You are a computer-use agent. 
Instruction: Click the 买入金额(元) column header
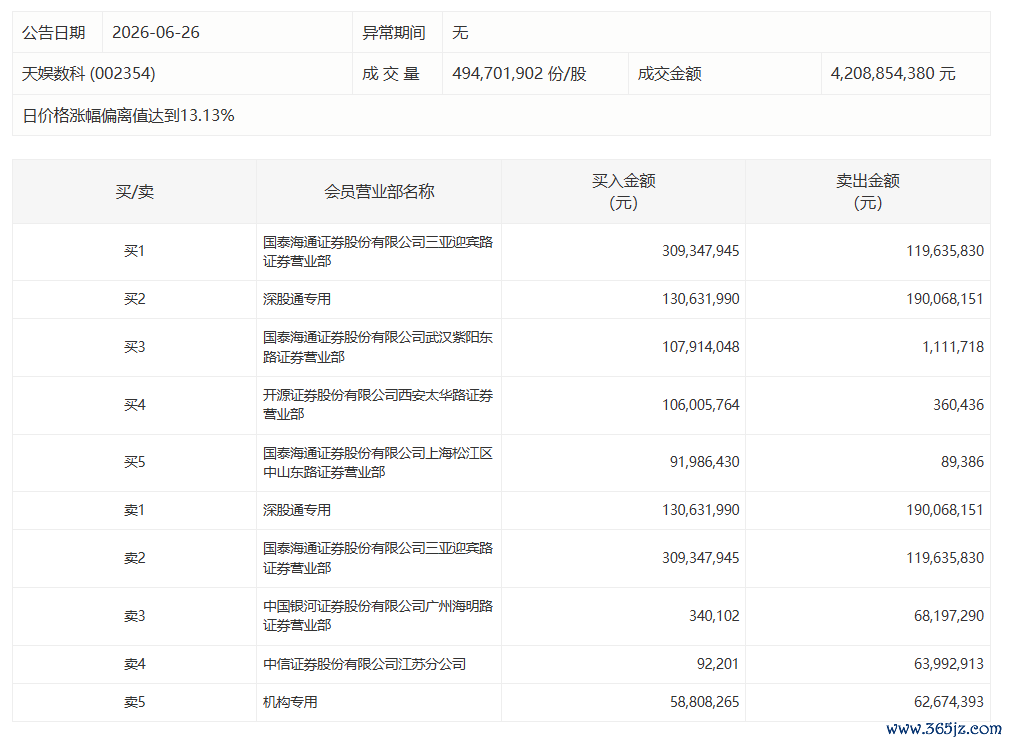[x=624, y=191]
